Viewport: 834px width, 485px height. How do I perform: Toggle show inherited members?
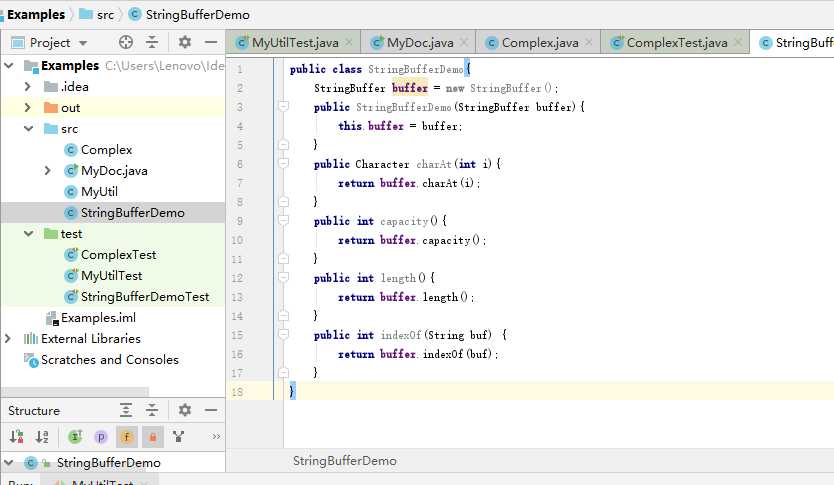[76, 437]
